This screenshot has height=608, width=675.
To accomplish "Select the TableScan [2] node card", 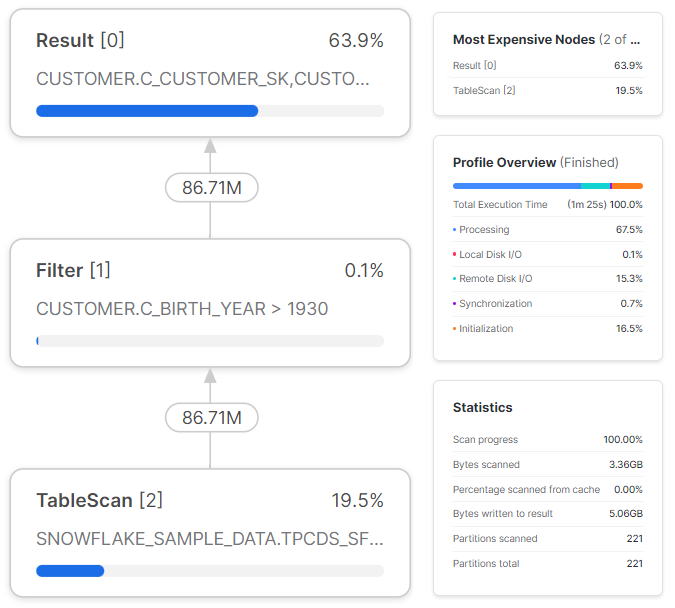I will click(210, 533).
